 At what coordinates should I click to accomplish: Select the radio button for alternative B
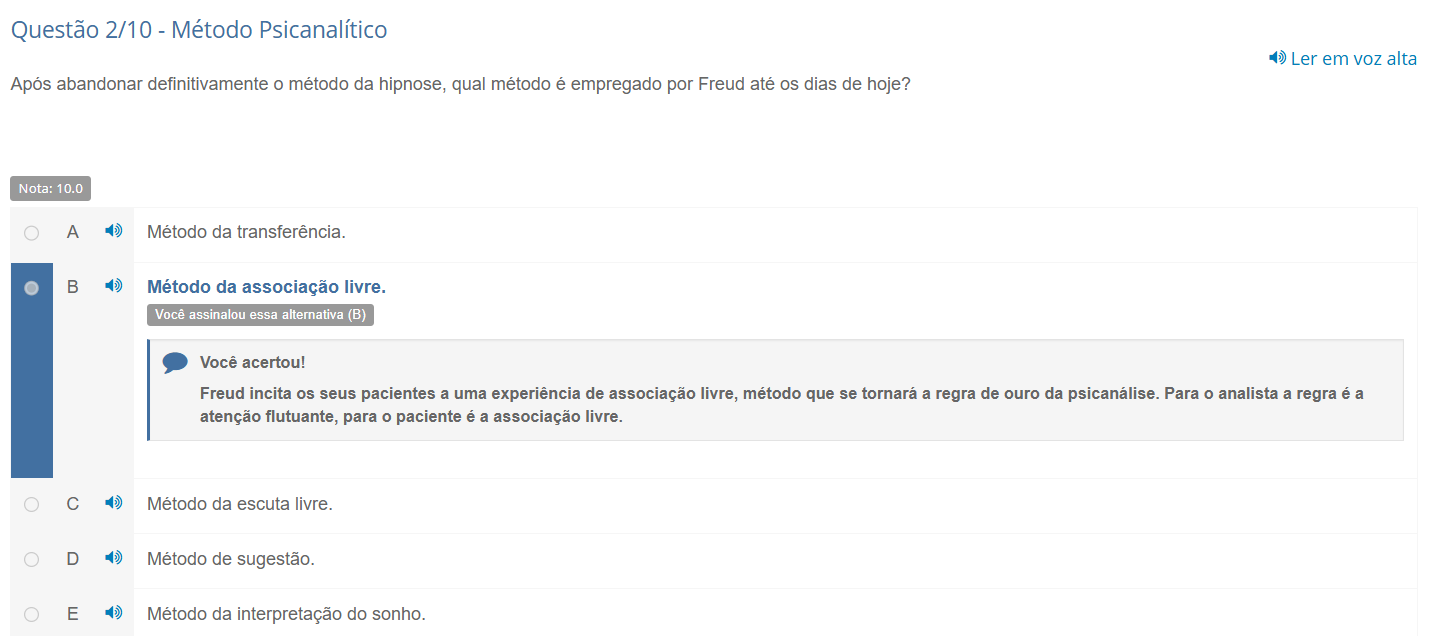coord(32,288)
